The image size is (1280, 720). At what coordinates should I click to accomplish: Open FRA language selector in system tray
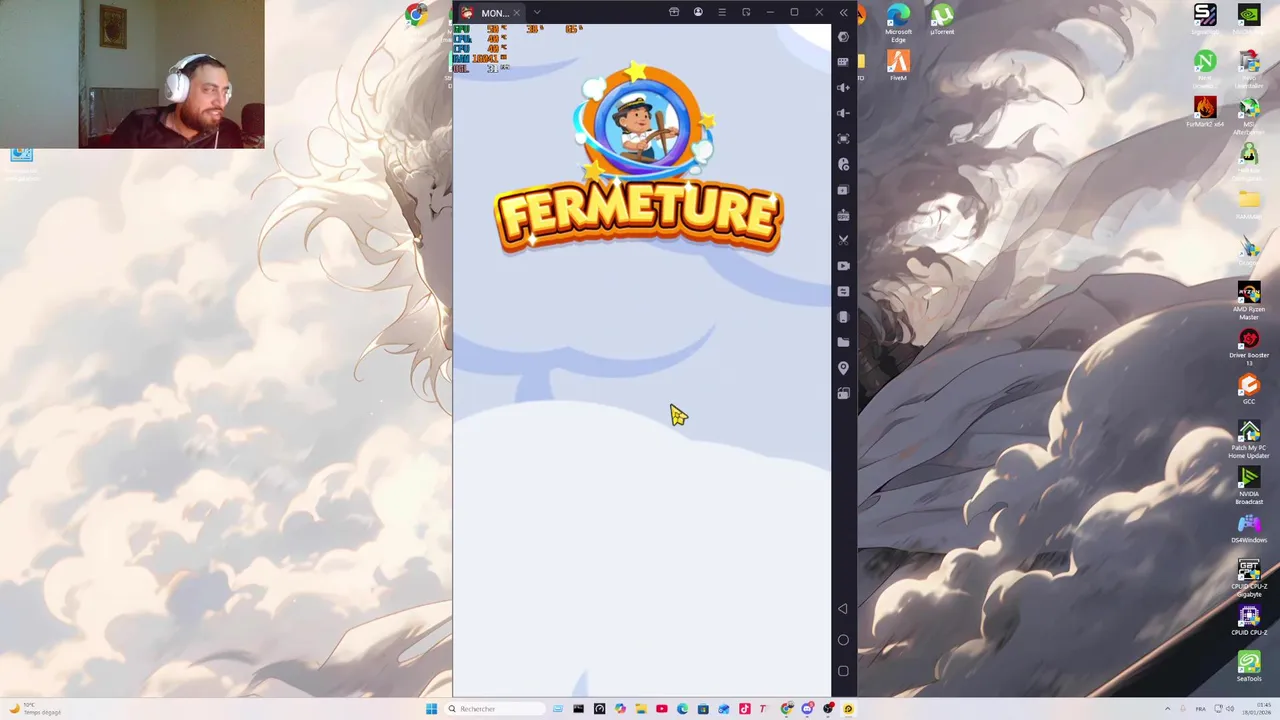[1201, 709]
